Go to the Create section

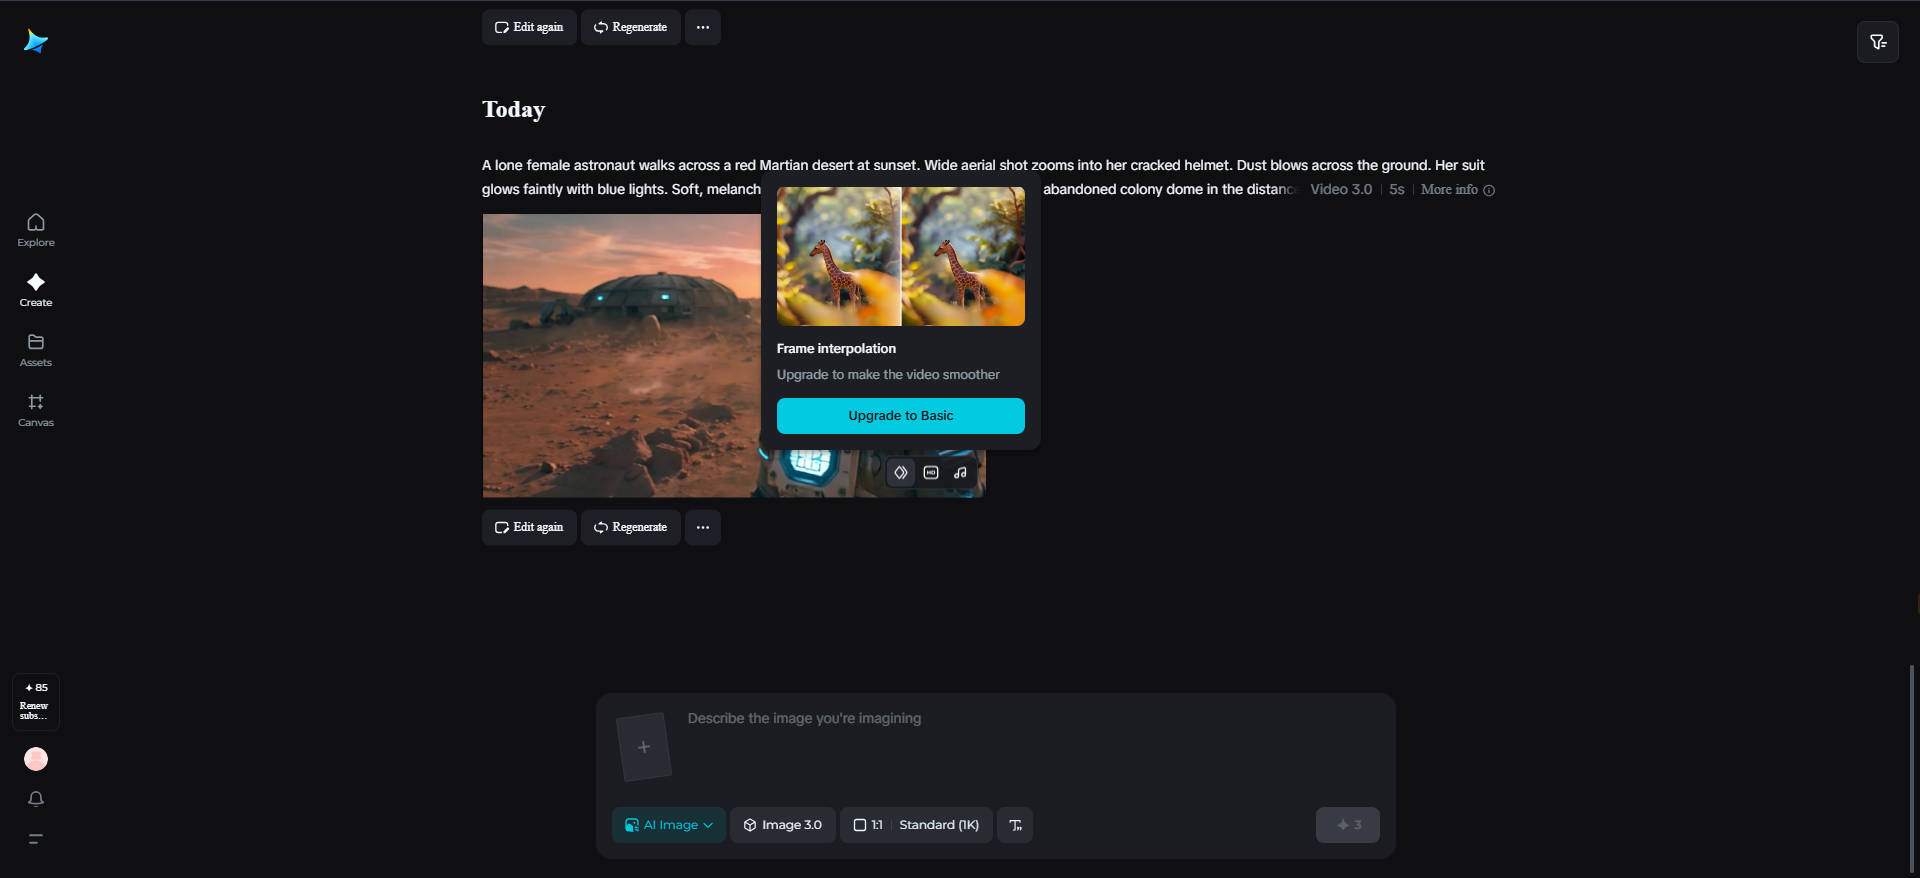[36, 290]
